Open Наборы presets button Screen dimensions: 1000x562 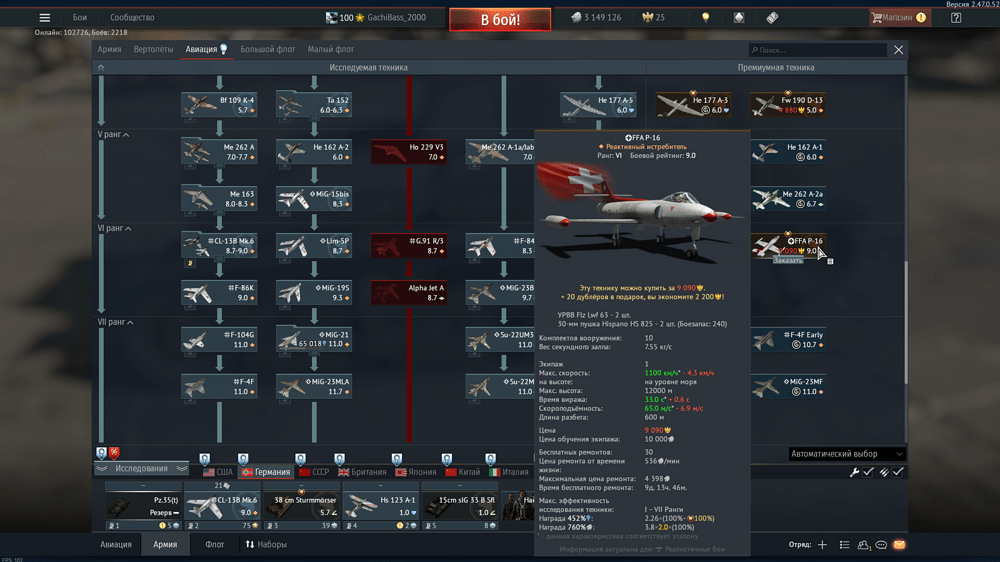266,545
